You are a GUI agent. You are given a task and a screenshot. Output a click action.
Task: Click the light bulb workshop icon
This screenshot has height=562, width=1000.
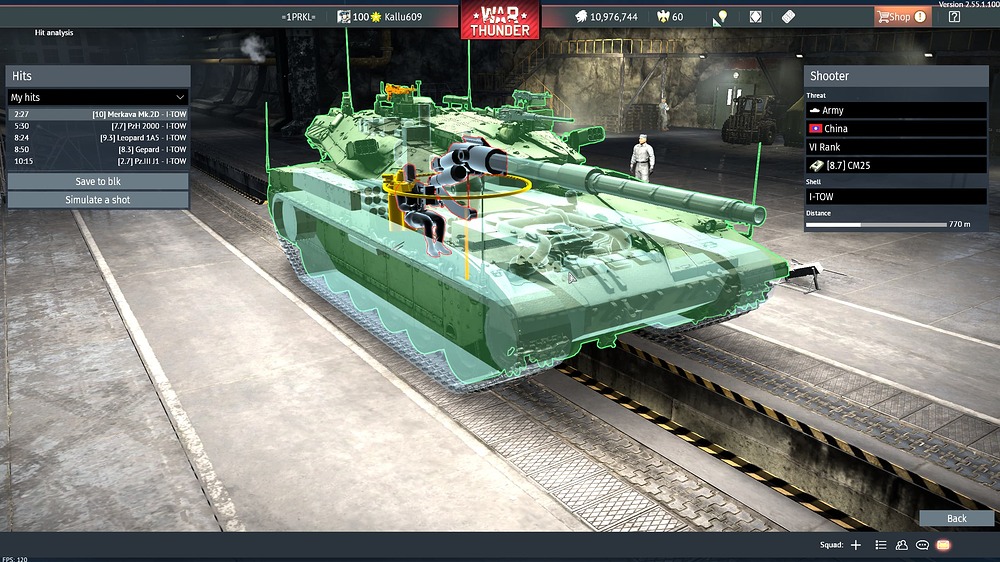click(721, 17)
